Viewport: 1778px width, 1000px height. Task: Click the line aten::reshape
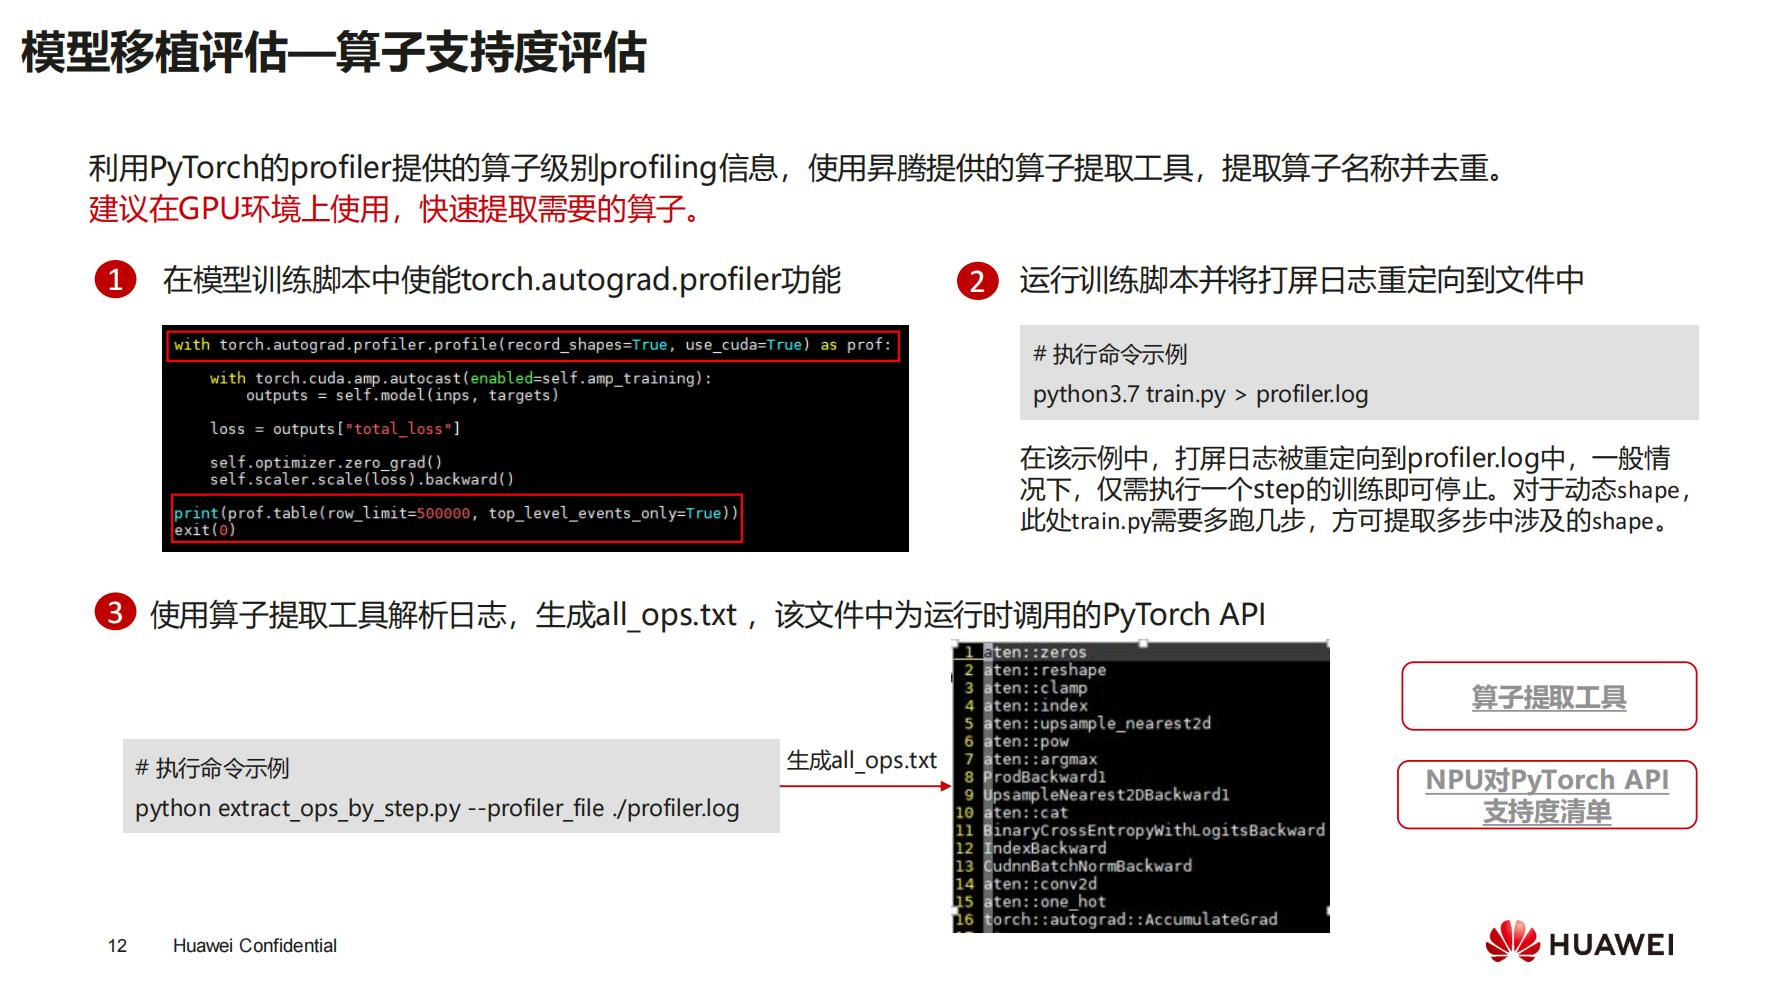(x=1044, y=670)
